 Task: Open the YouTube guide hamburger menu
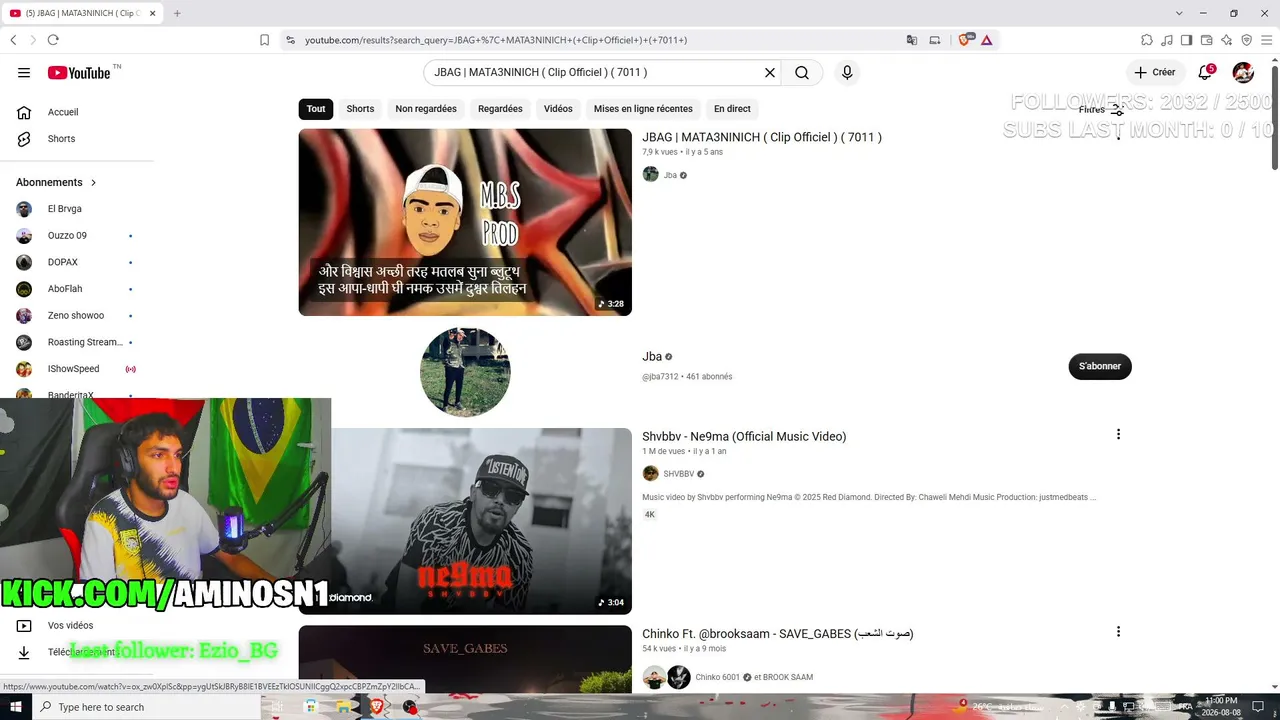coord(24,73)
